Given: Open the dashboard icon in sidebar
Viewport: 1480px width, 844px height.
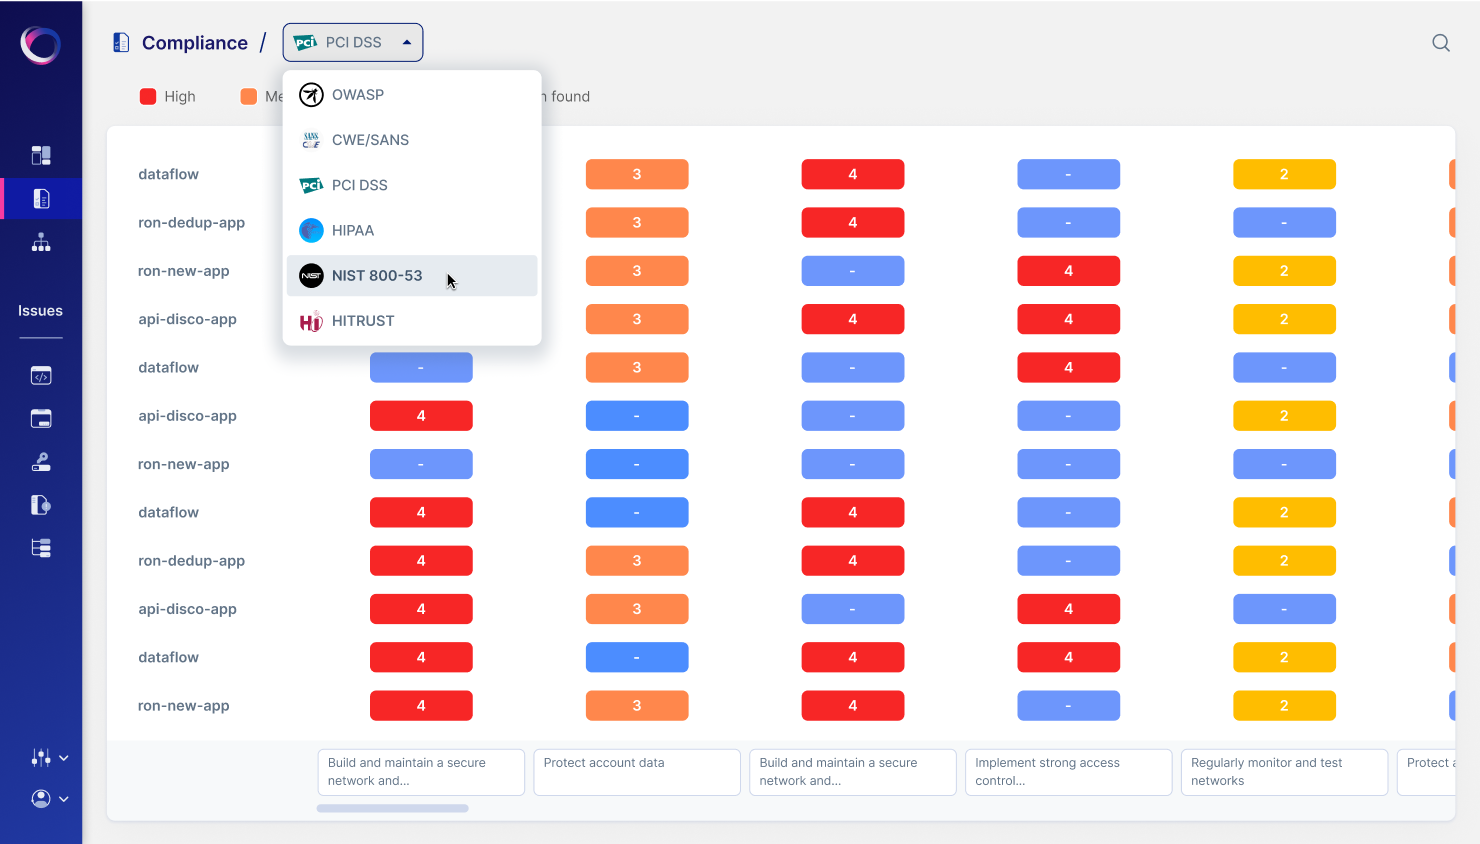Looking at the screenshot, I should (41, 155).
